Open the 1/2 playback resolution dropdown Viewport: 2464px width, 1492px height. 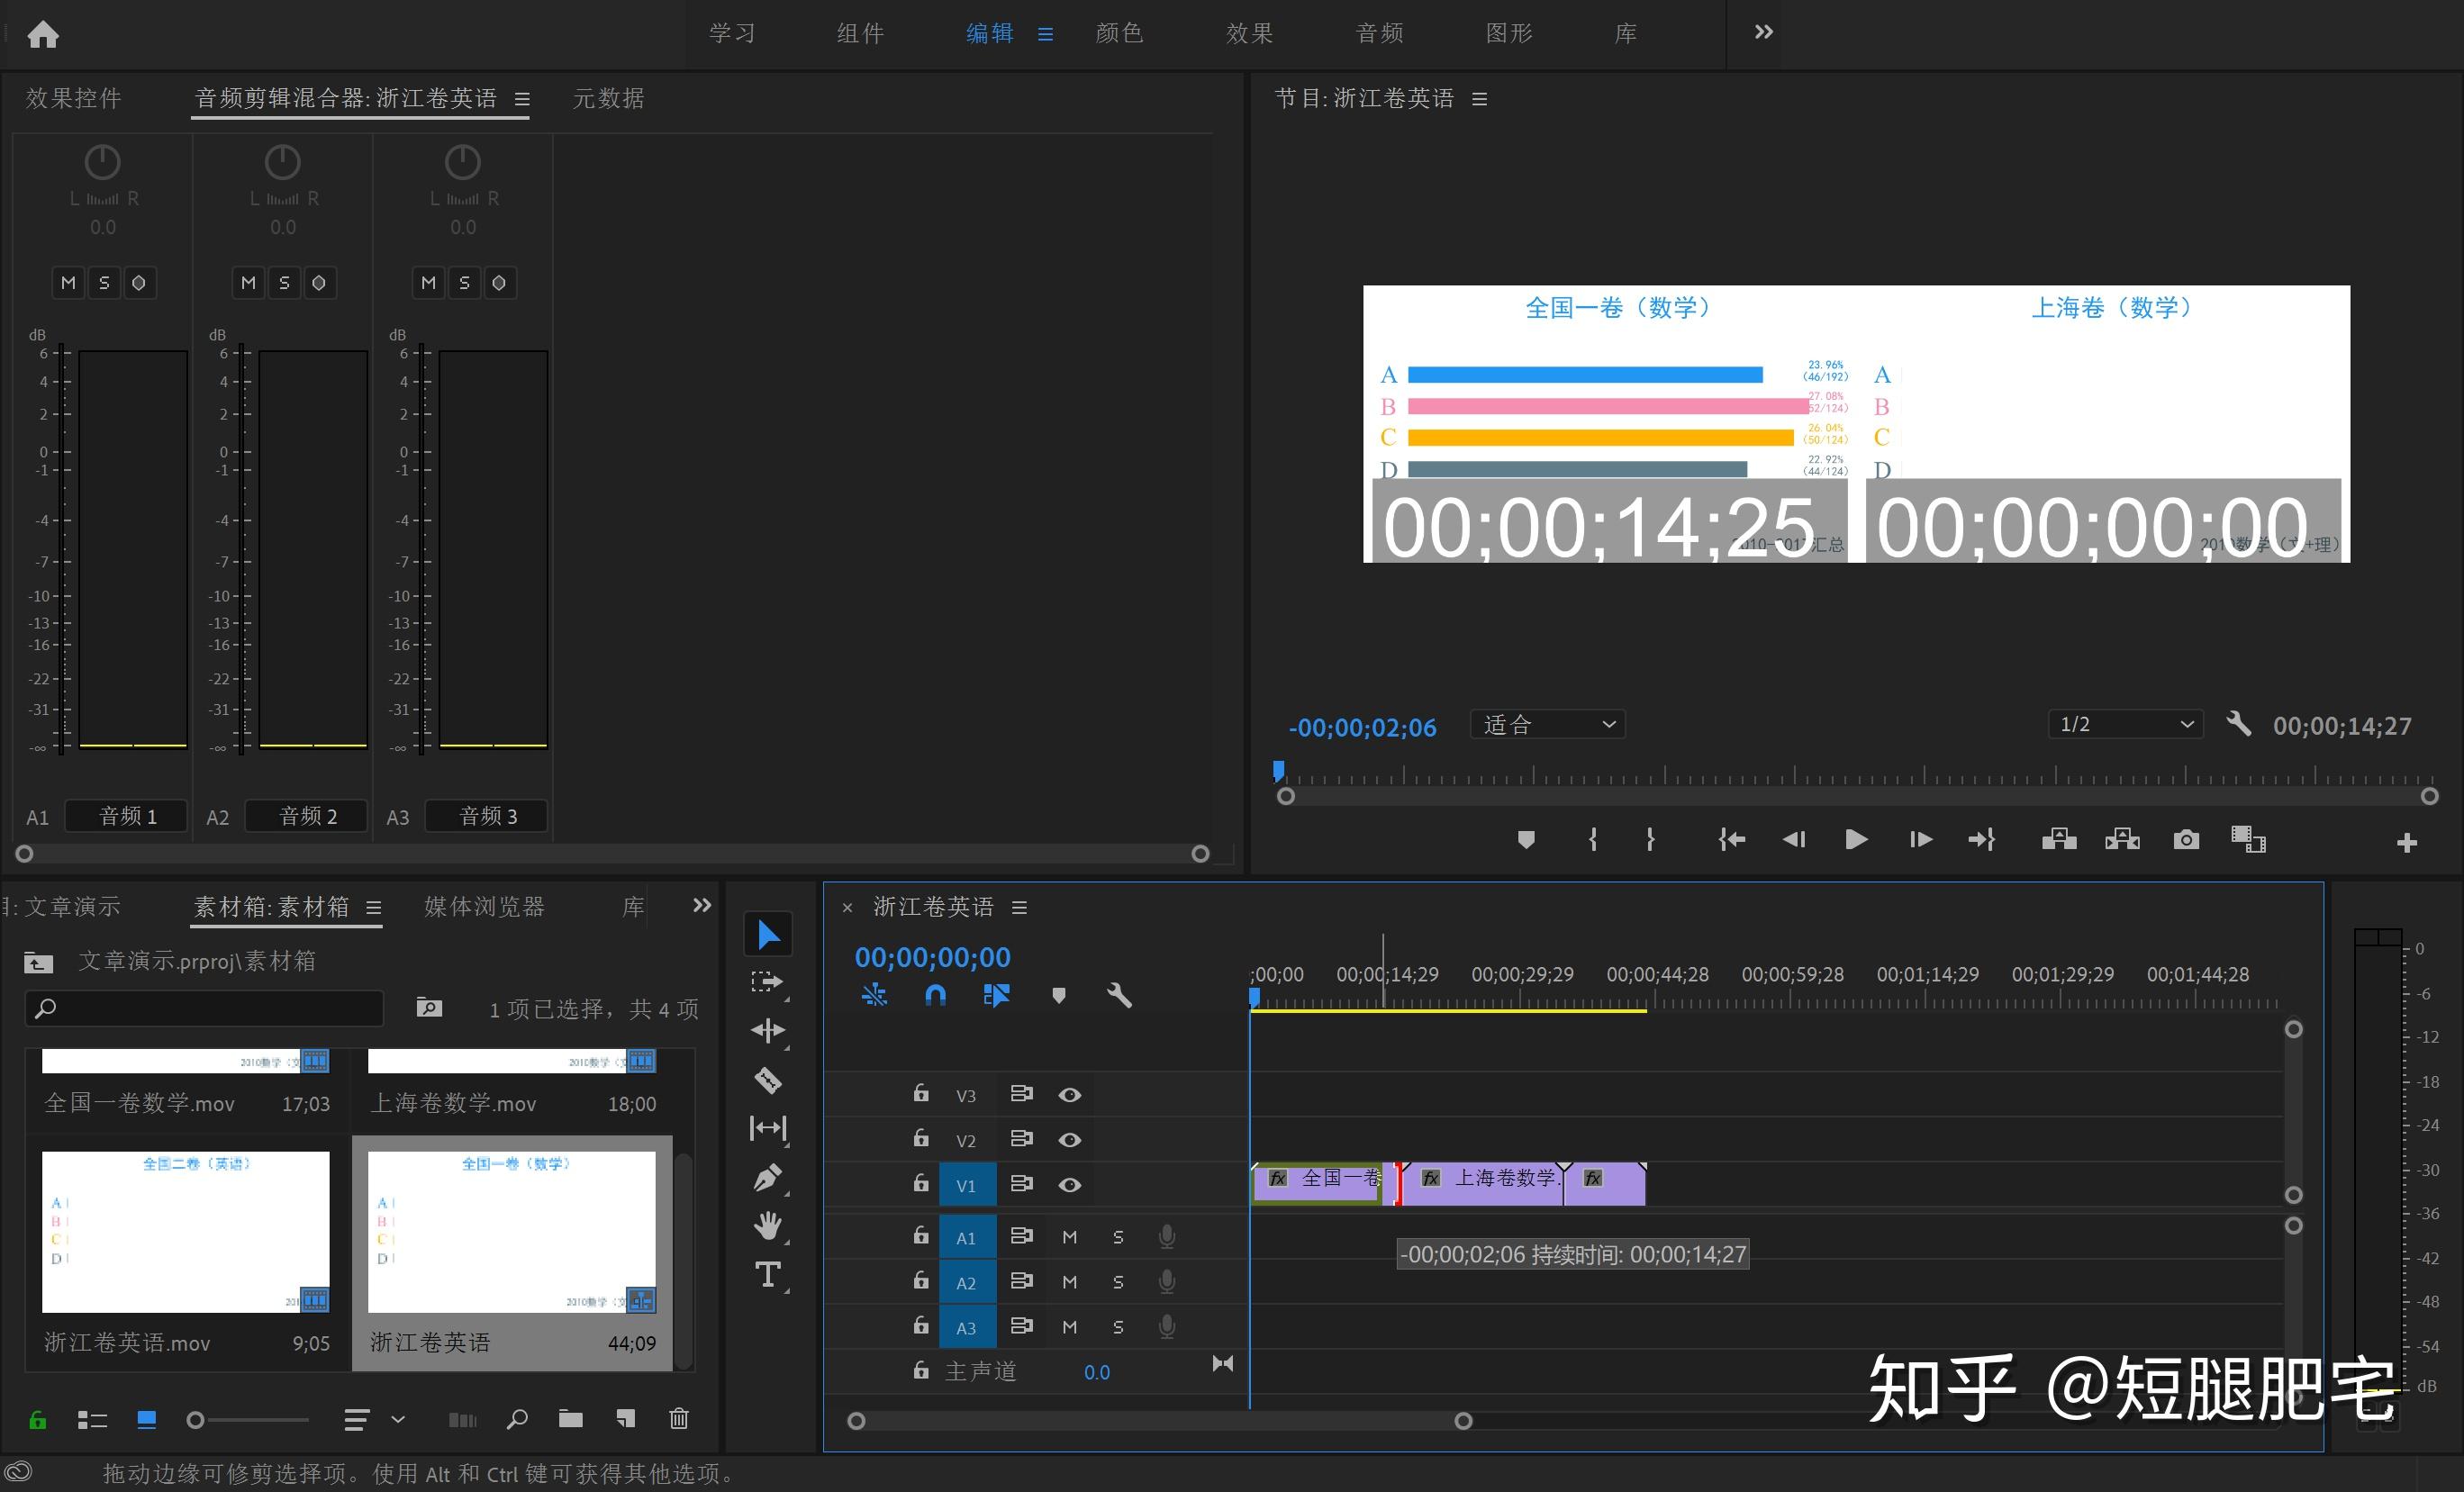click(2124, 724)
